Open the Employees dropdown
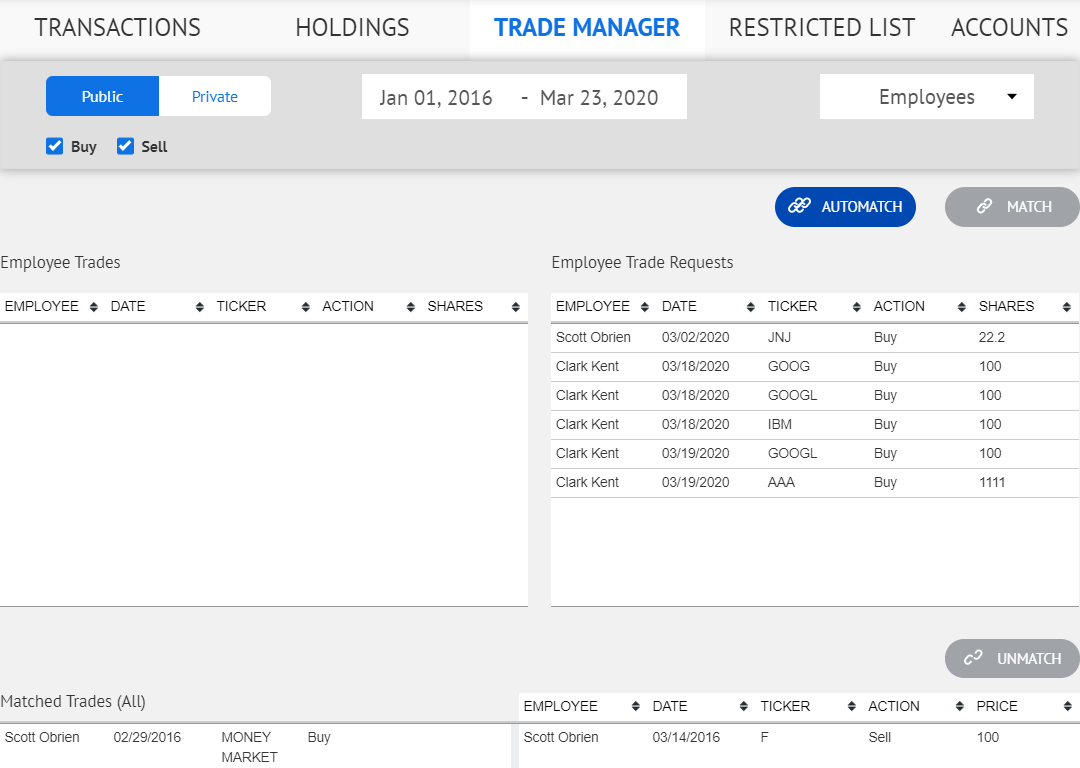The width and height of the screenshot is (1080, 768). pos(925,96)
